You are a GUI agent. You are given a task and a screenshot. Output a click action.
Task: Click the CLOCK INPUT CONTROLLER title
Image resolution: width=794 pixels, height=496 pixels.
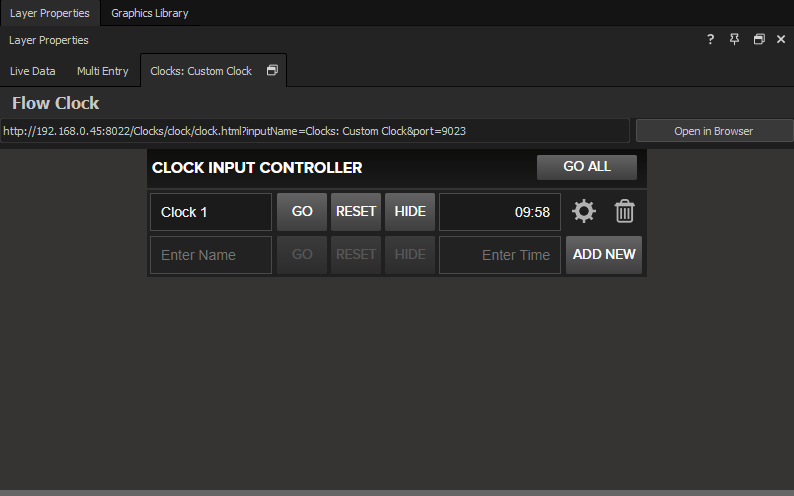257,168
